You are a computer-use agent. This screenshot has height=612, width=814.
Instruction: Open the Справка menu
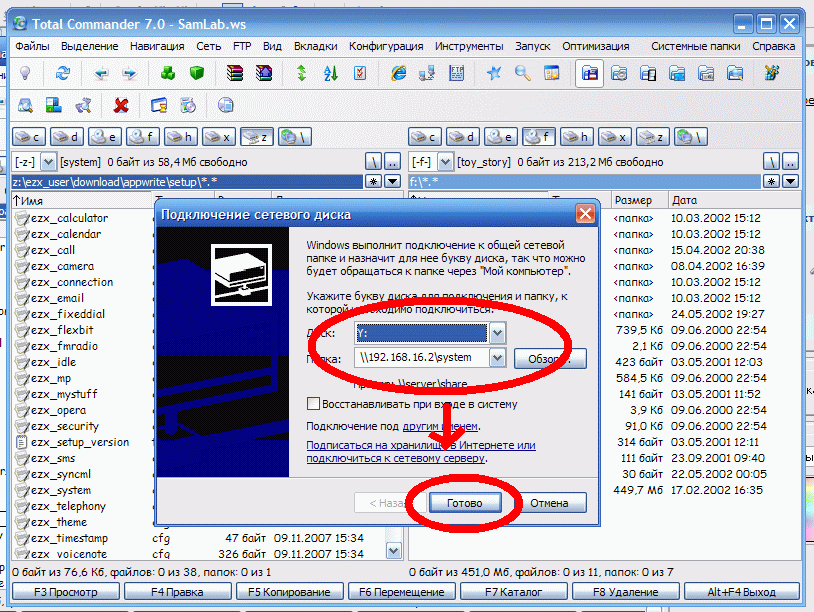click(x=774, y=46)
